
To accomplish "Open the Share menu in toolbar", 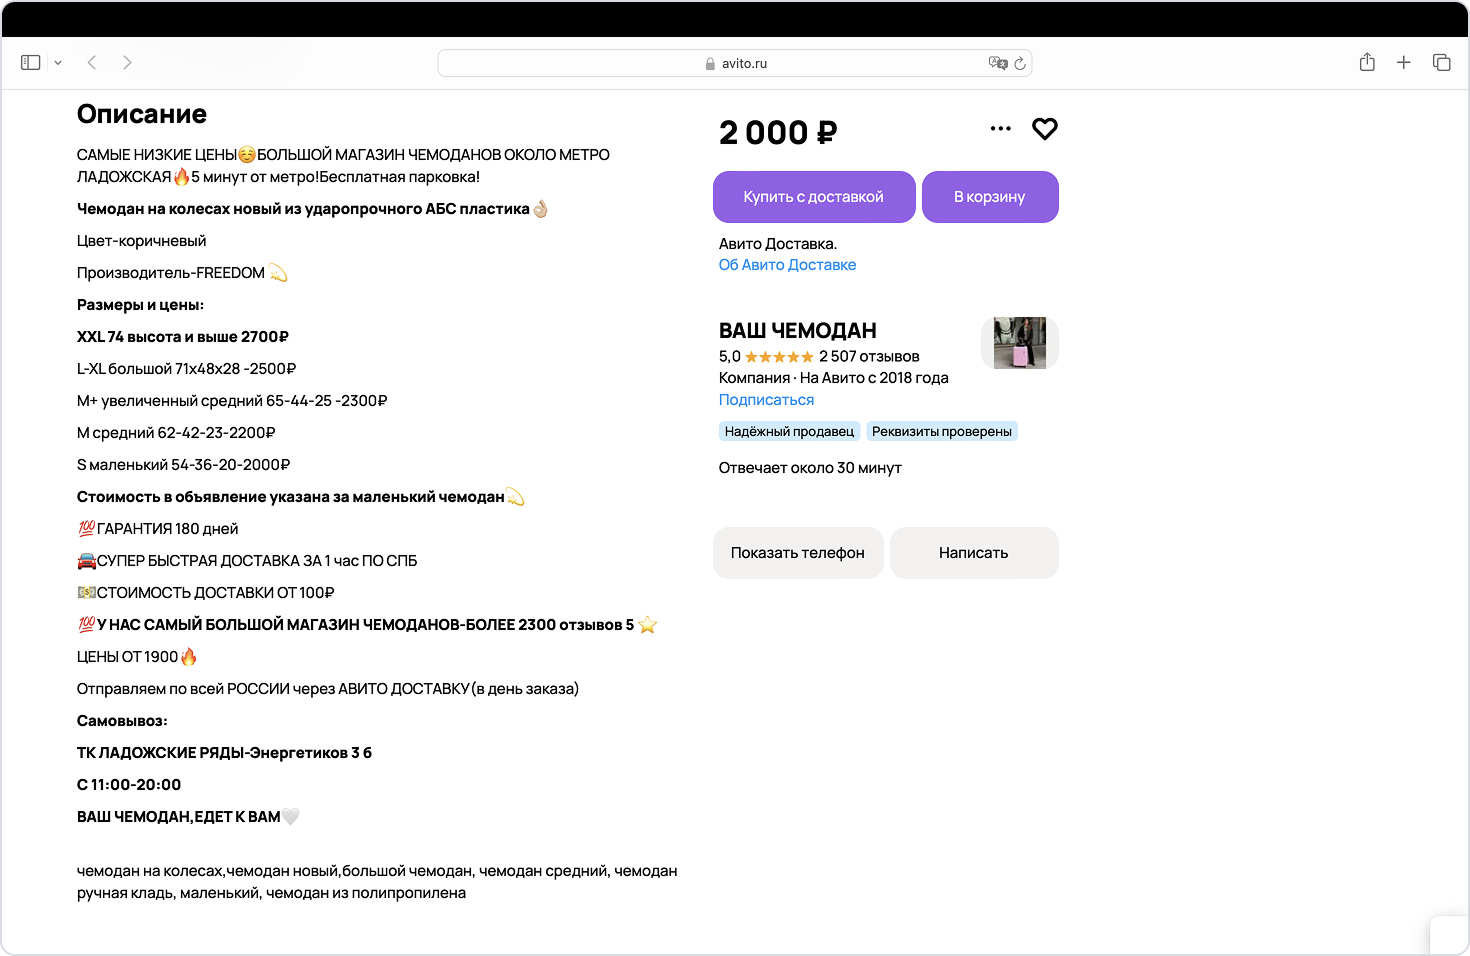I will click(x=1367, y=63).
